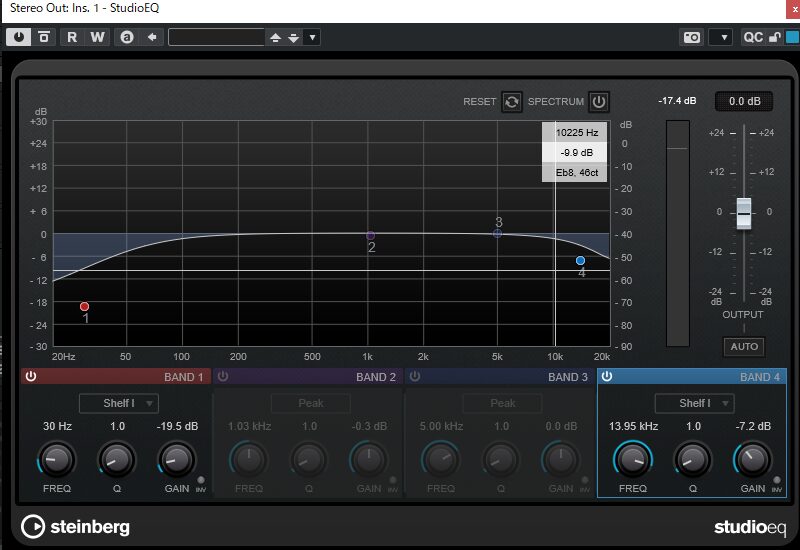Screen dimensions: 800x550
Task: Click the output gain fader handle
Action: pos(744,213)
